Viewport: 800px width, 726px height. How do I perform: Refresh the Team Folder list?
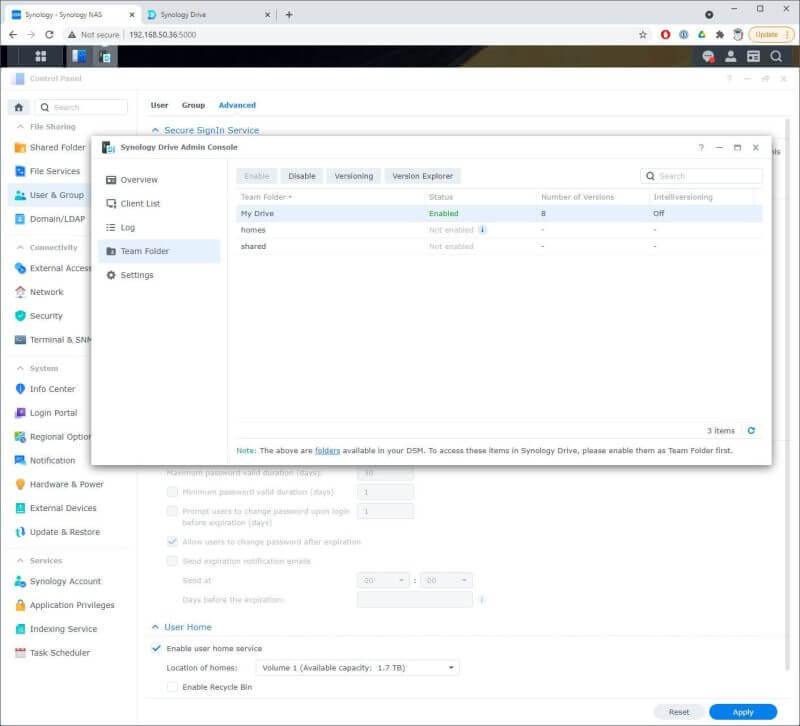point(750,430)
